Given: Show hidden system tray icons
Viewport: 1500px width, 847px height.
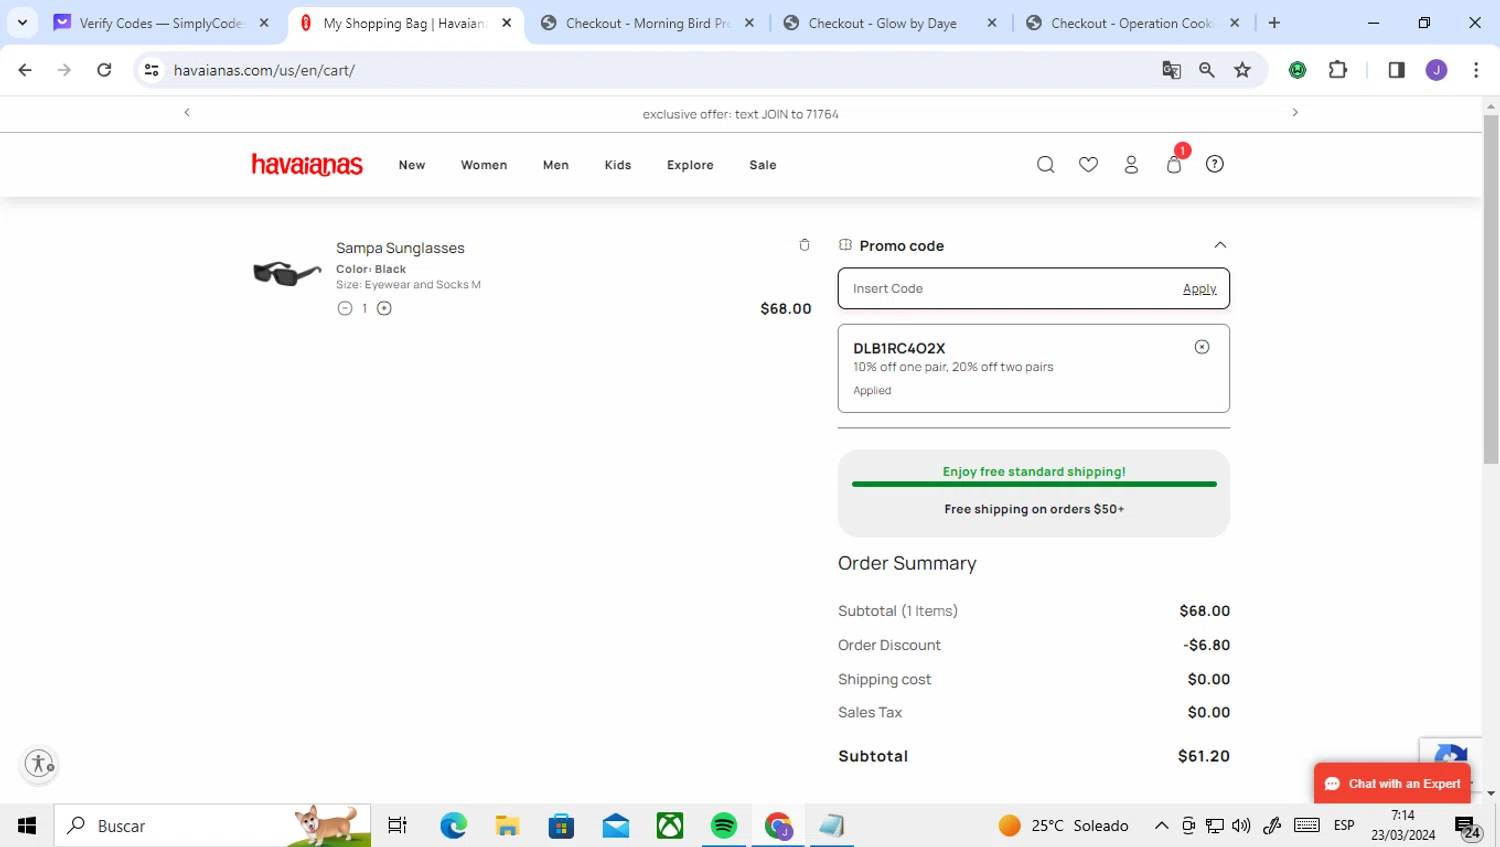Looking at the screenshot, I should coord(1161,826).
